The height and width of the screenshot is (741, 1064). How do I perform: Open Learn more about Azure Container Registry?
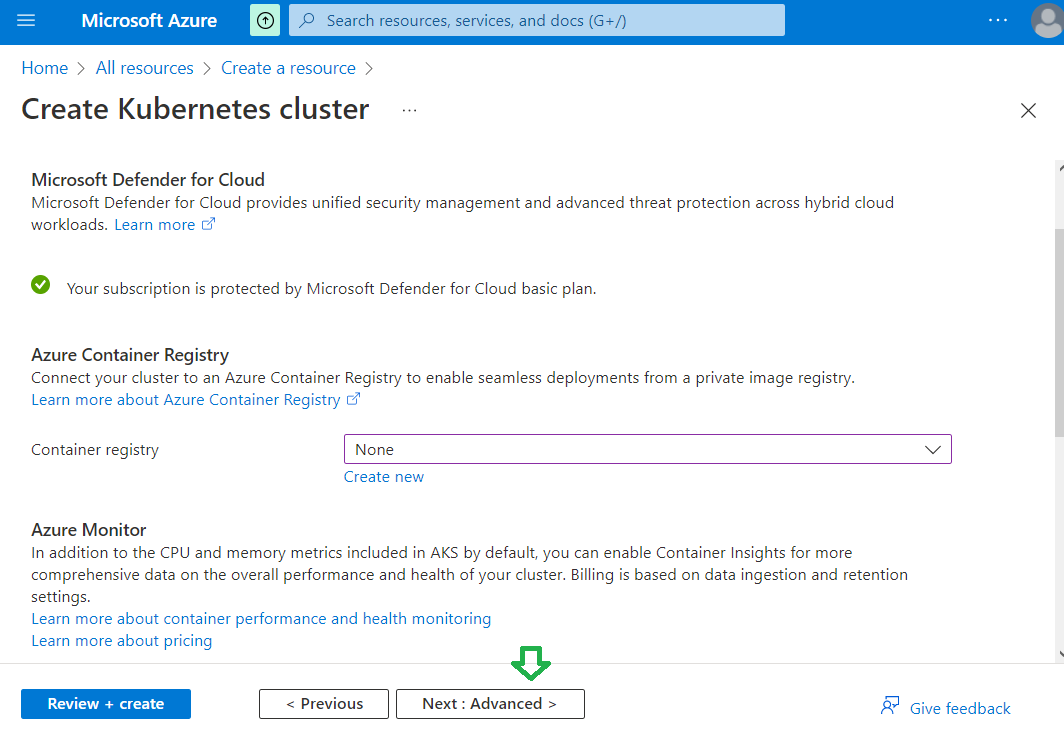click(x=186, y=400)
